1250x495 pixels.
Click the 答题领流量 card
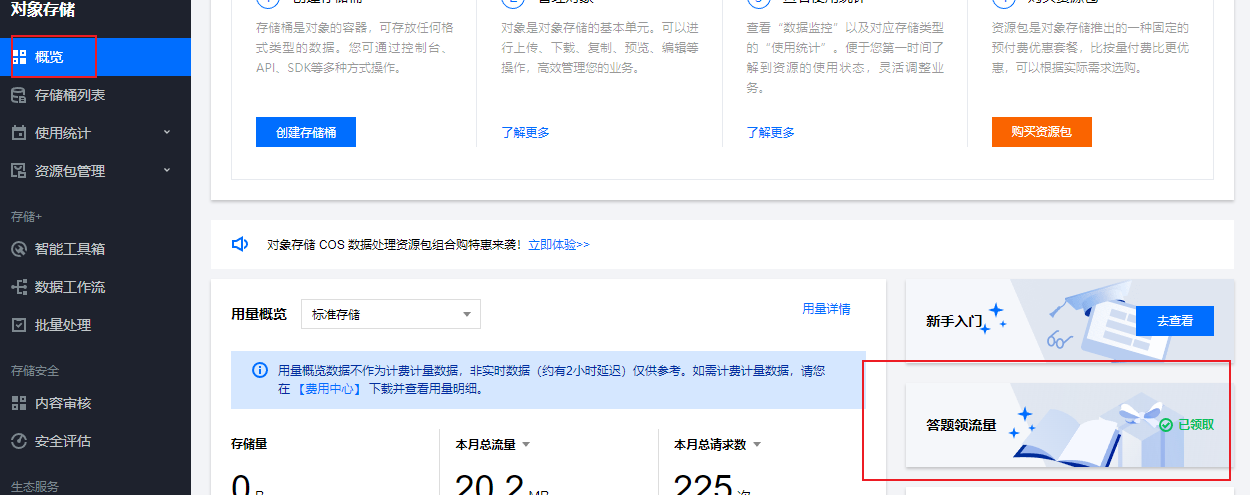pos(1068,425)
